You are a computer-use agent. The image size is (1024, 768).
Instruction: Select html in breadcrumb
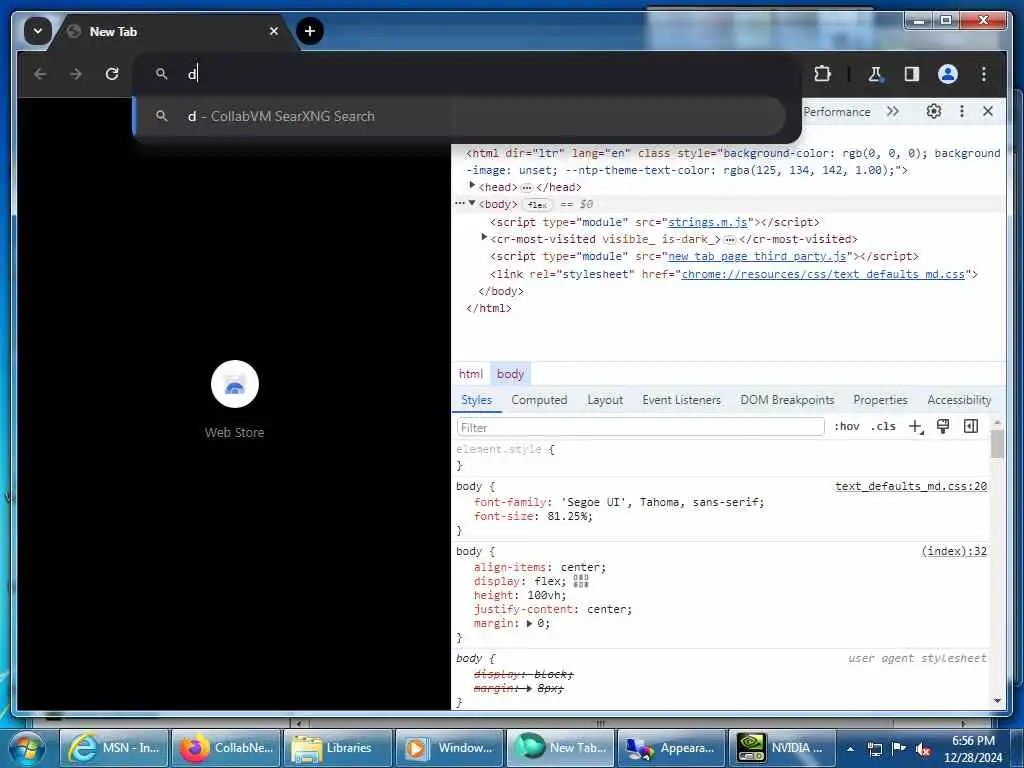[x=471, y=374]
